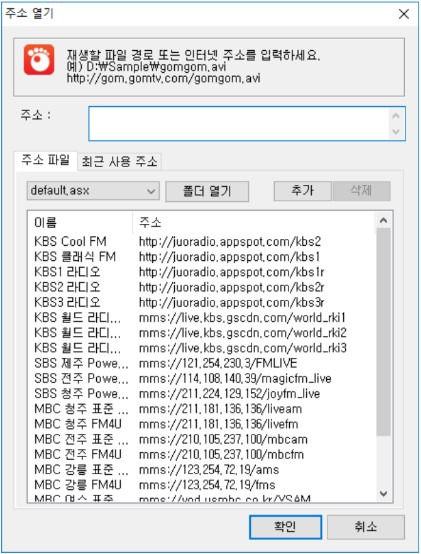Click the address mms://123.254.72.19/ams

[209, 470]
